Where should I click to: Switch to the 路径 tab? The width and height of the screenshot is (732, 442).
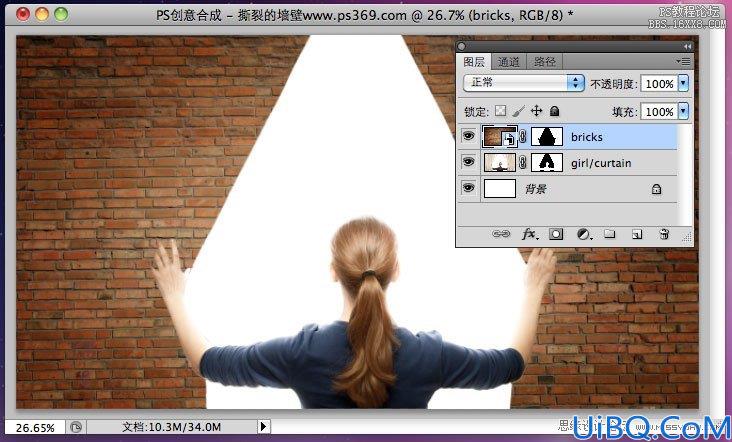544,62
